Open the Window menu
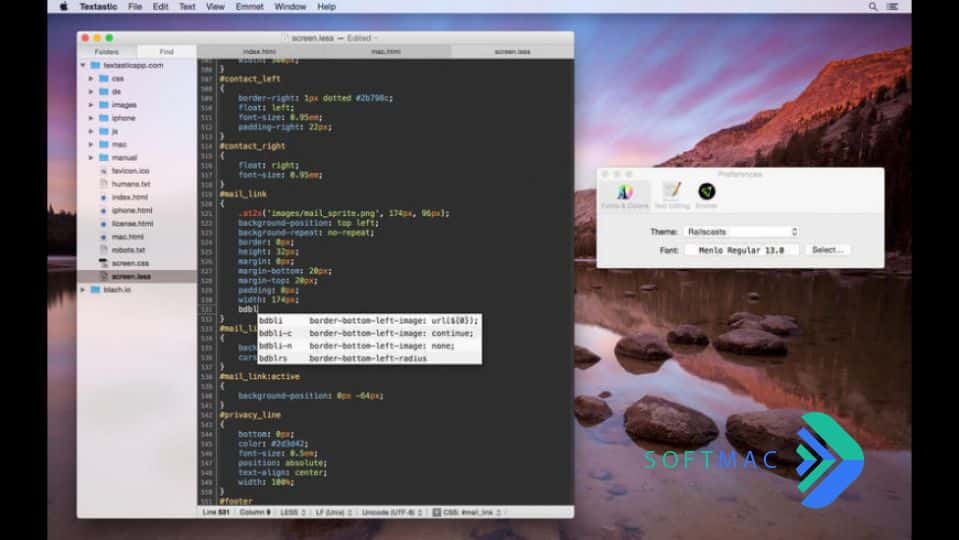This screenshot has width=959, height=540. (290, 7)
